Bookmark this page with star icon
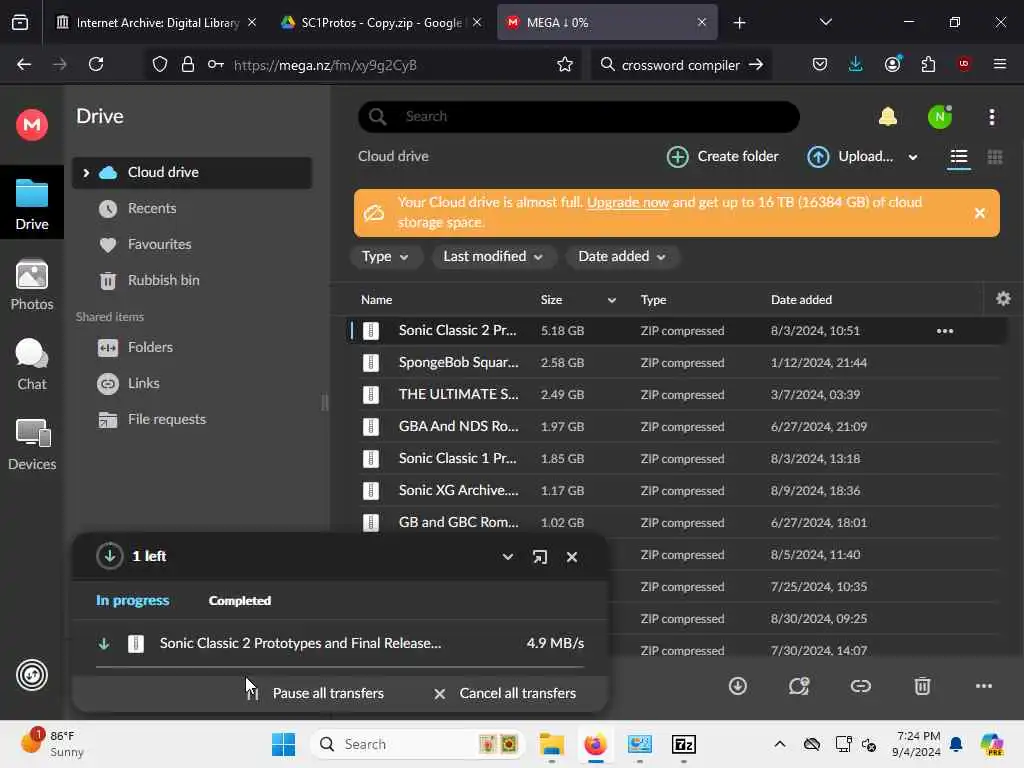The image size is (1024, 768). point(565,64)
